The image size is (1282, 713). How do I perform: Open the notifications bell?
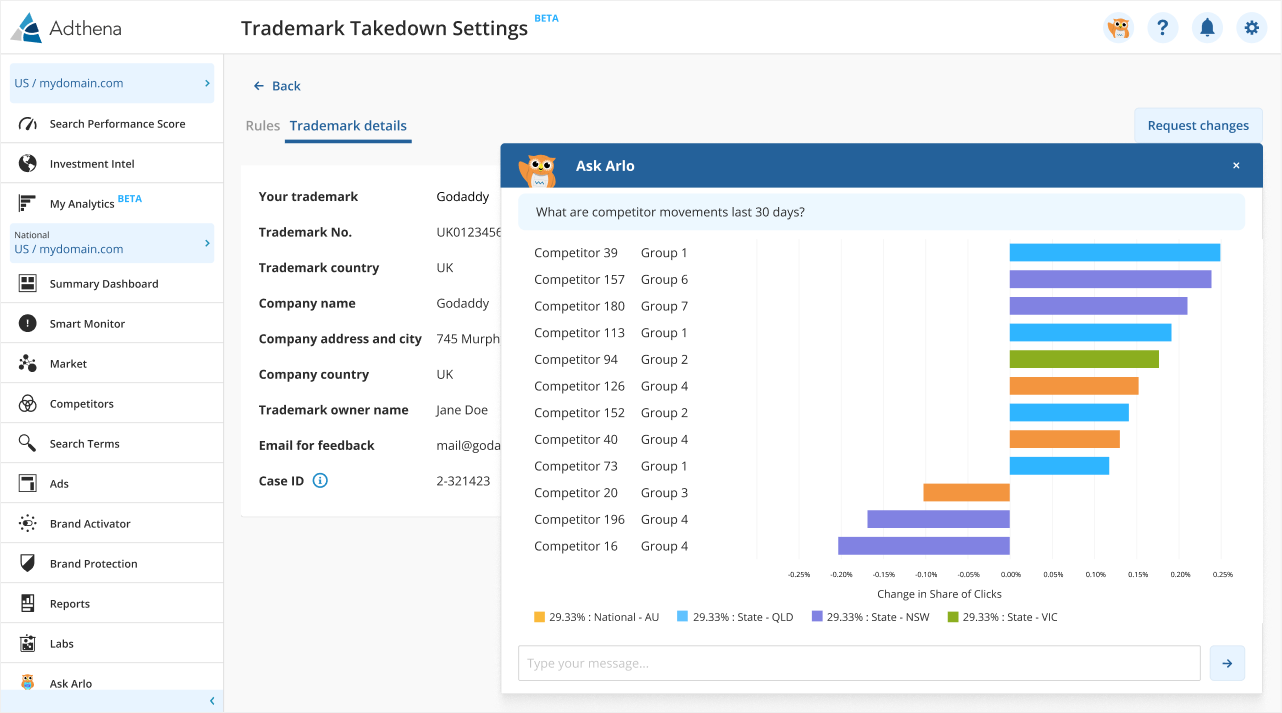click(1207, 28)
